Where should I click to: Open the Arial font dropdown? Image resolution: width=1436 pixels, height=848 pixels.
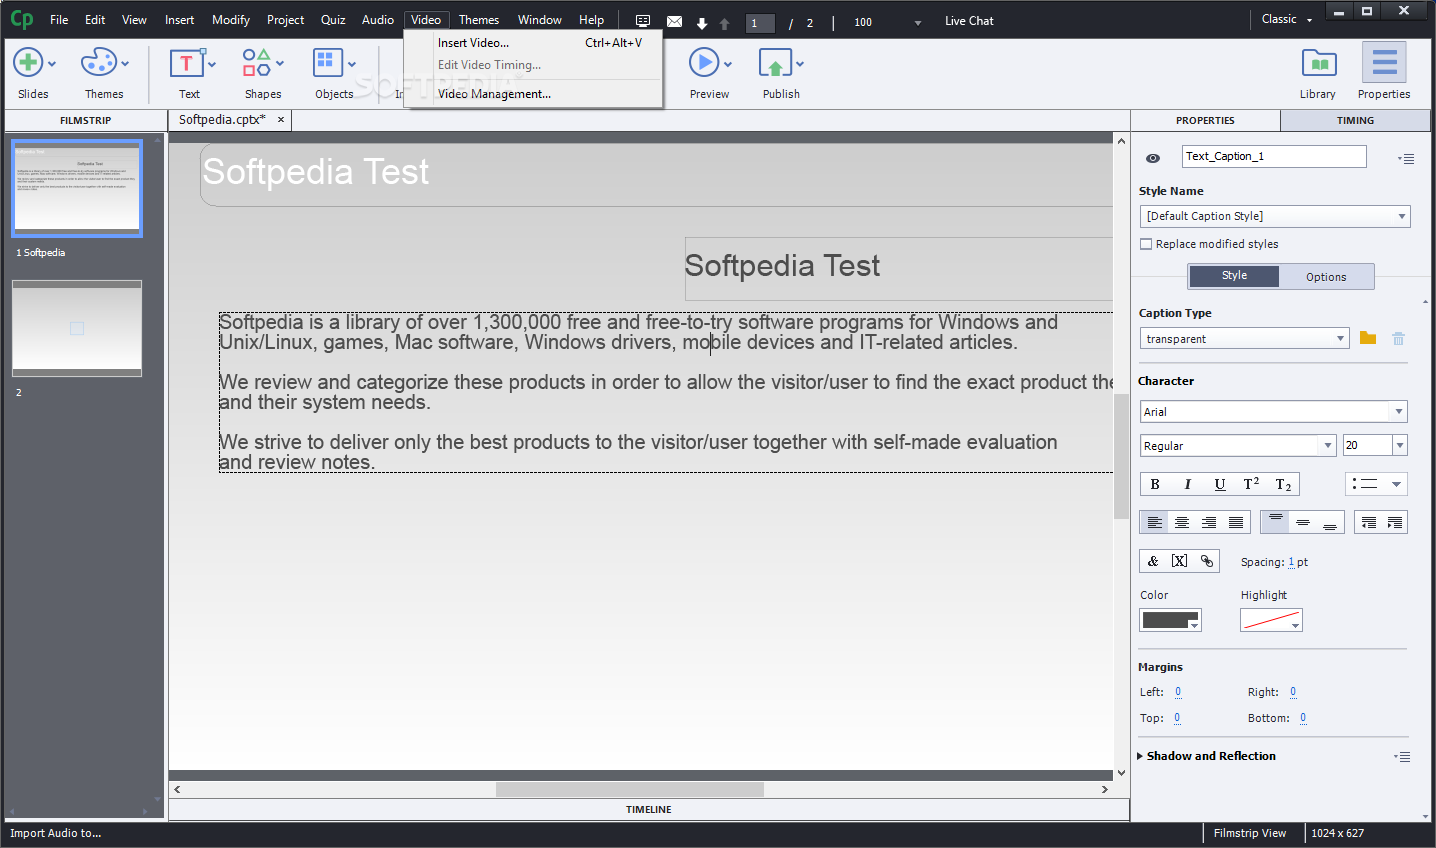coord(1274,412)
